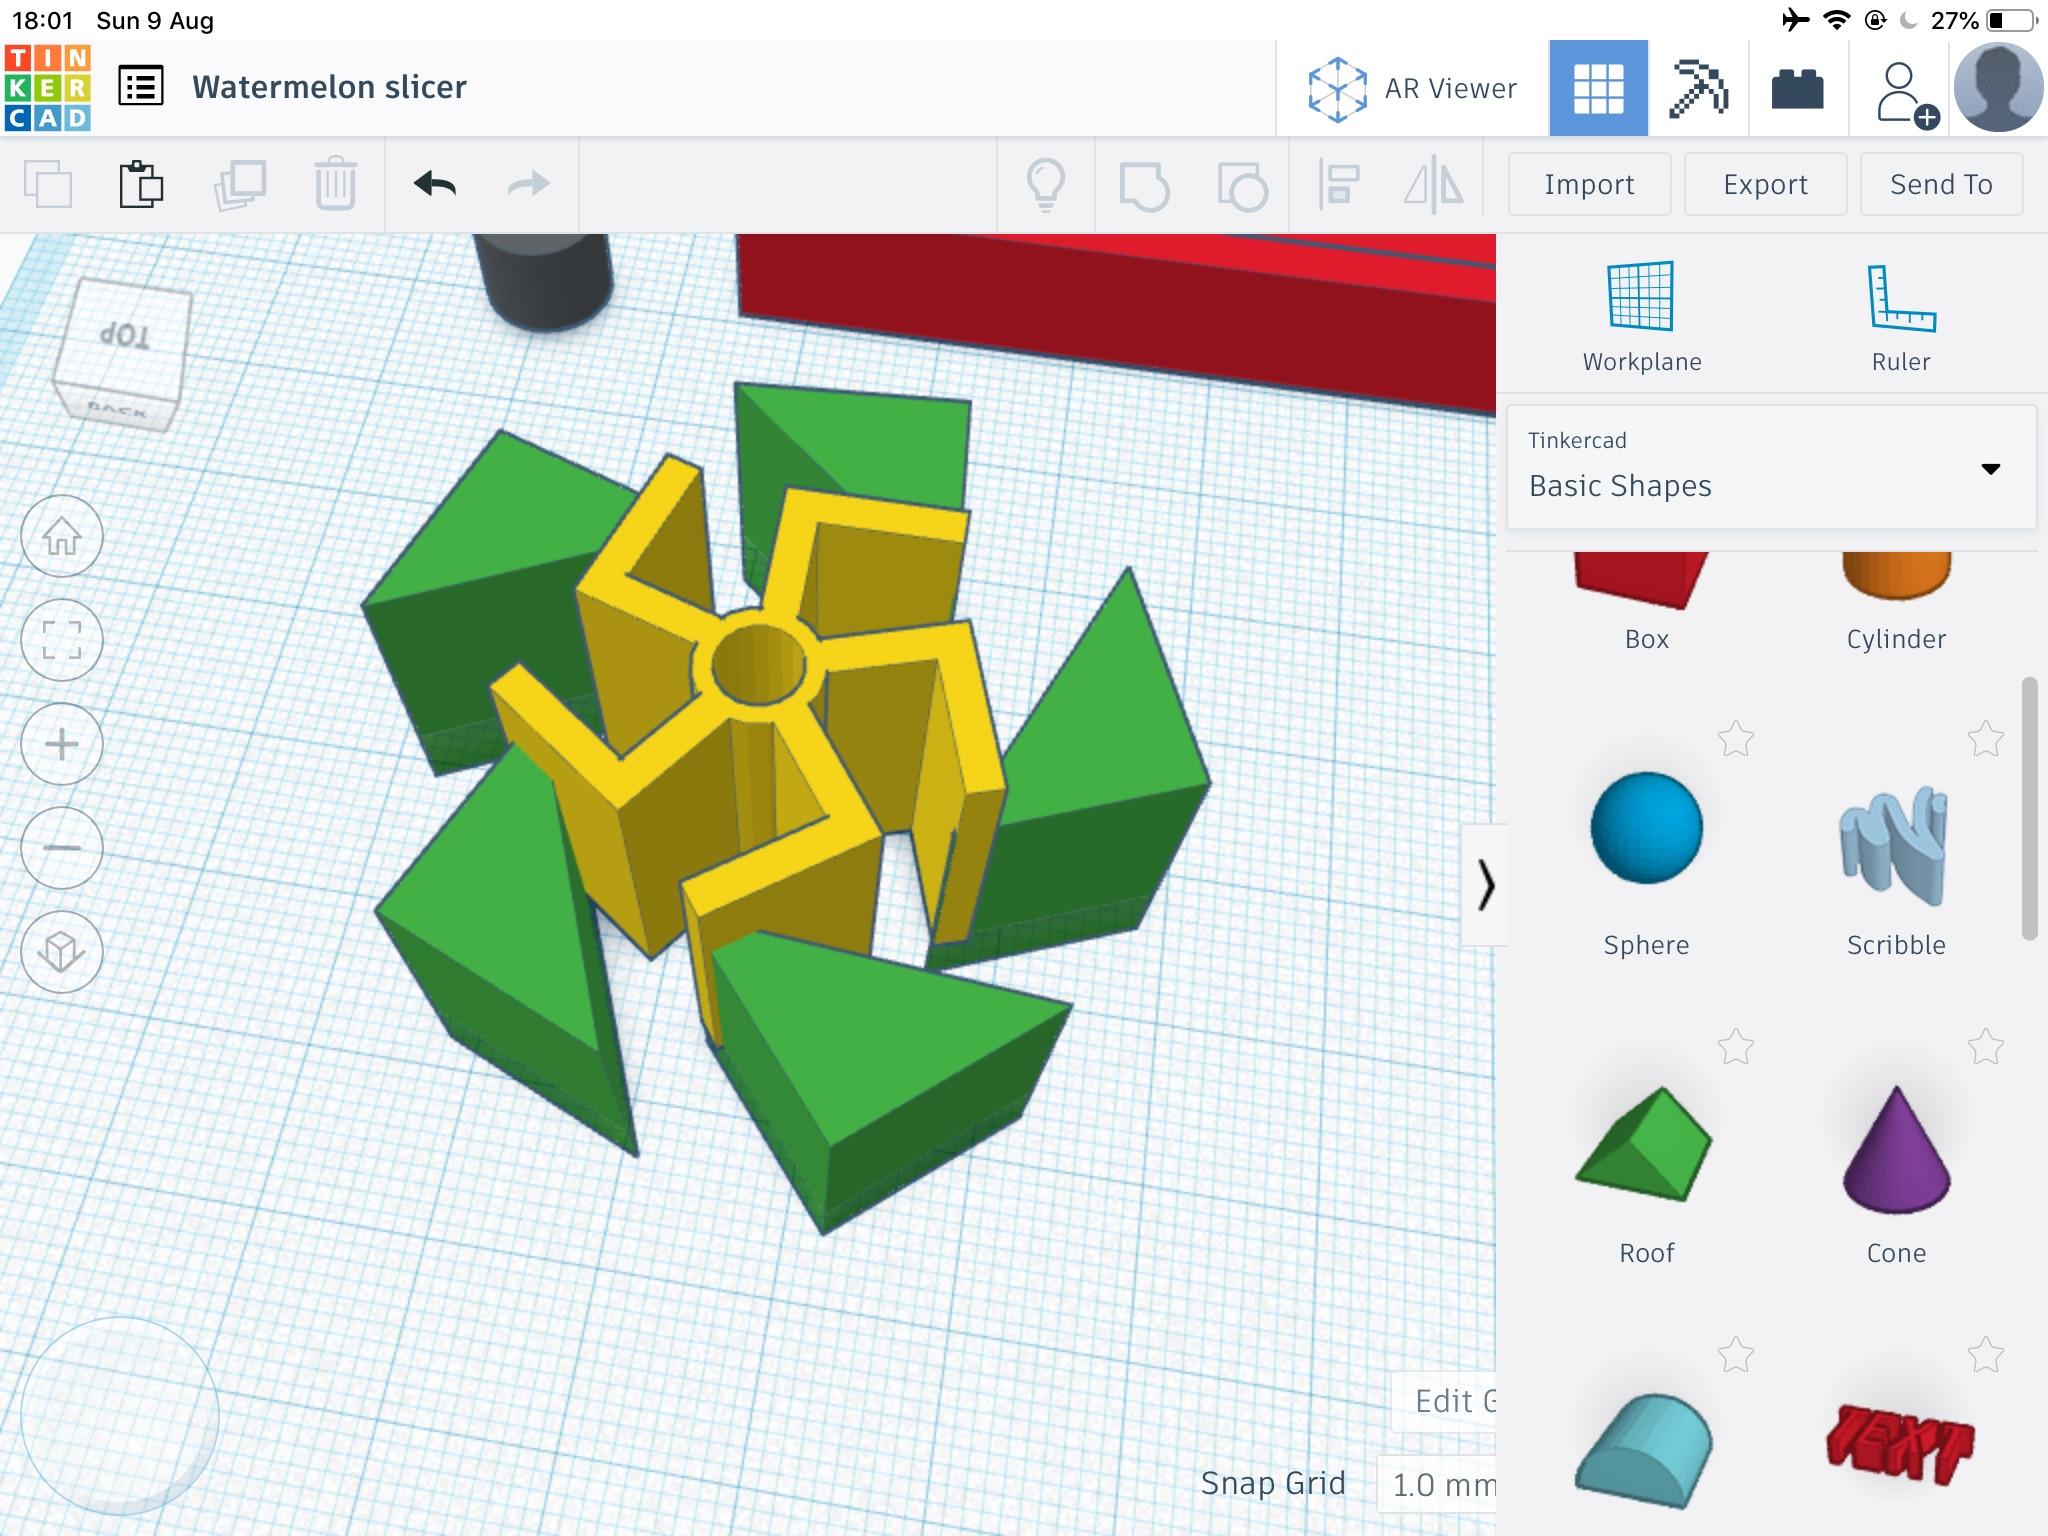
Task: Click the Import button
Action: 1589,184
